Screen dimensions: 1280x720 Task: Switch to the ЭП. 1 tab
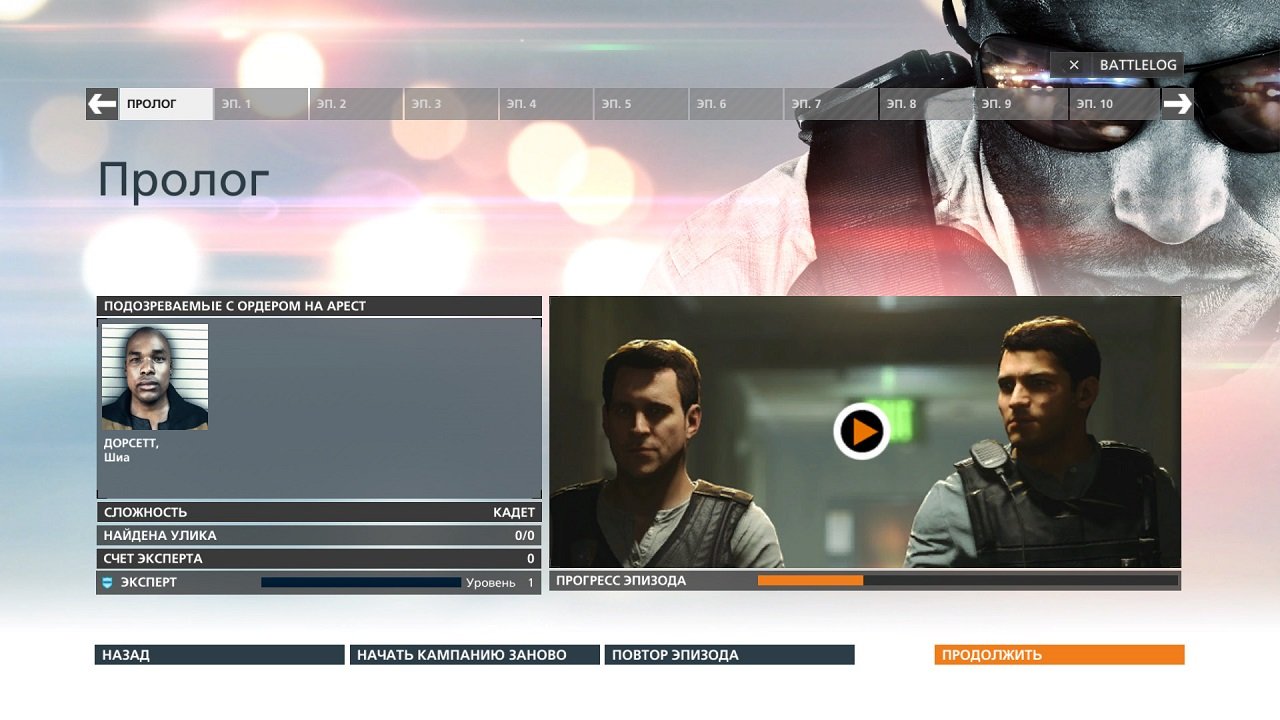(260, 103)
